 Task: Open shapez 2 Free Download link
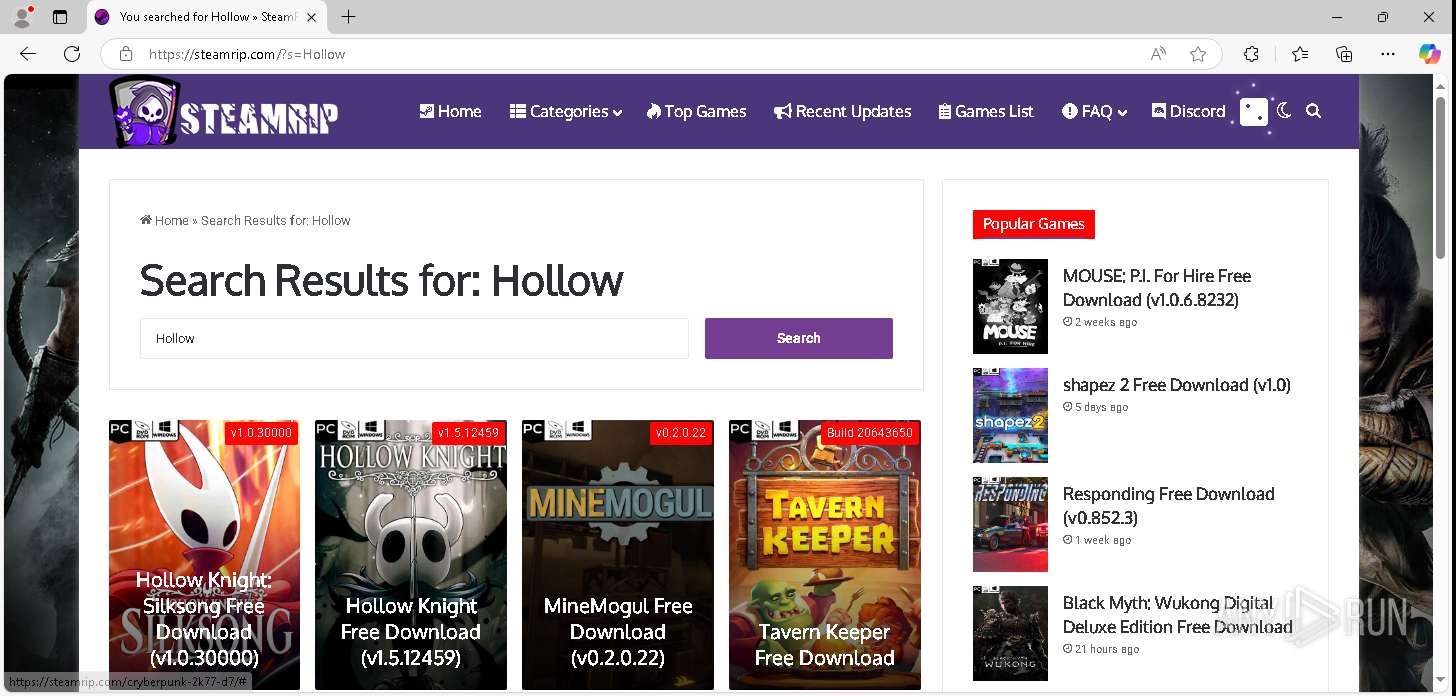pyautogui.click(x=1177, y=385)
